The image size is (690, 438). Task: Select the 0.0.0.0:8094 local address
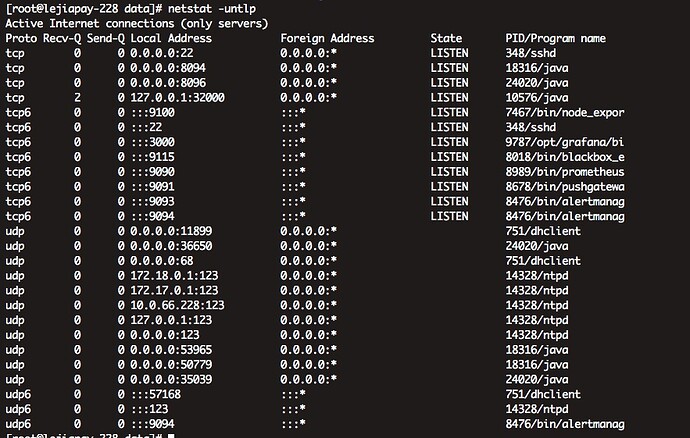pyautogui.click(x=168, y=67)
